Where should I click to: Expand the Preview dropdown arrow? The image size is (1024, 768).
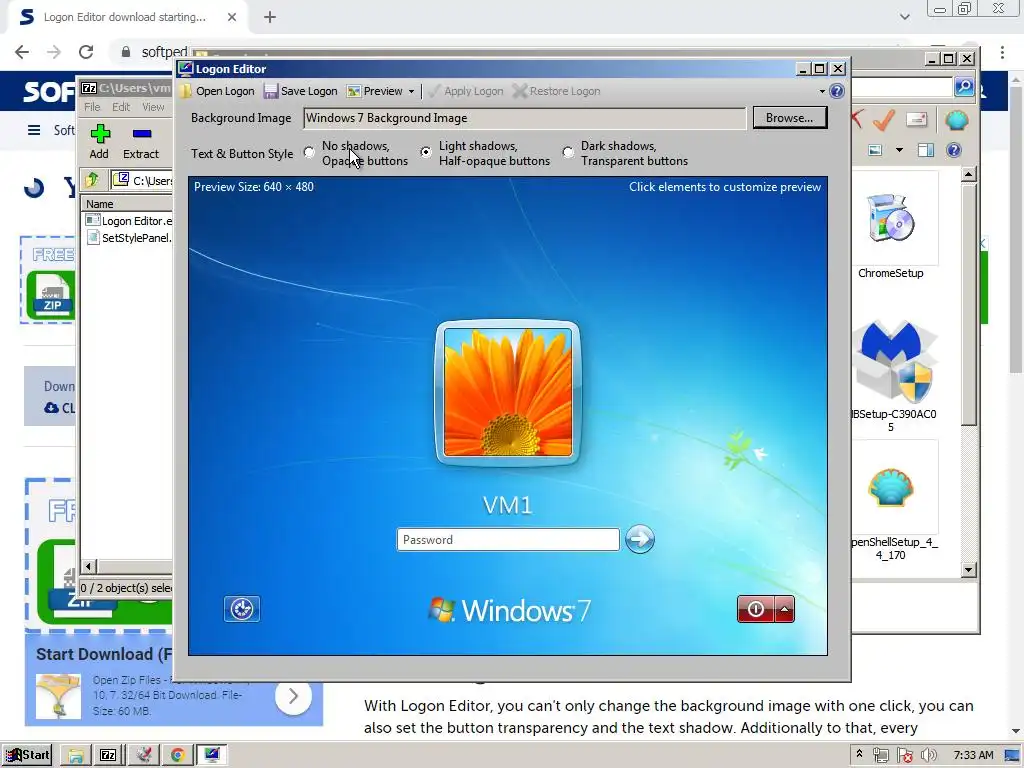tap(411, 91)
